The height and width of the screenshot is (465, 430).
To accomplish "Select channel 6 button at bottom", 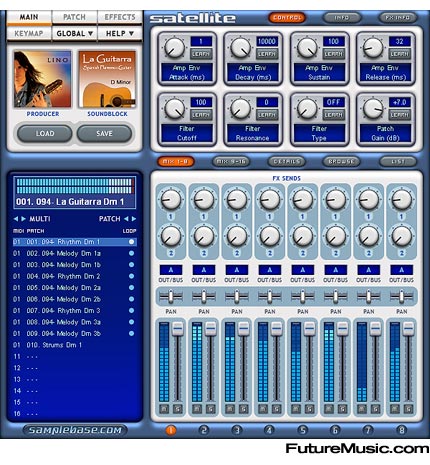I will [335, 430].
